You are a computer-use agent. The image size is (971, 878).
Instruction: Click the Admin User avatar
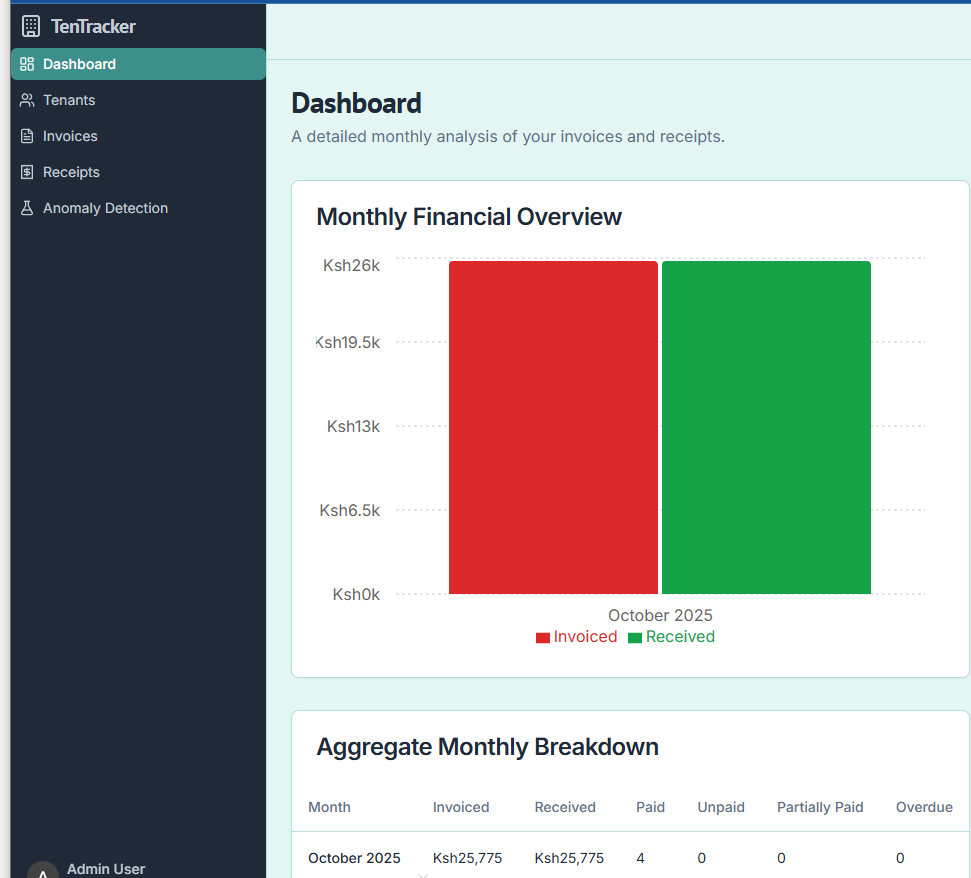pyautogui.click(x=43, y=870)
